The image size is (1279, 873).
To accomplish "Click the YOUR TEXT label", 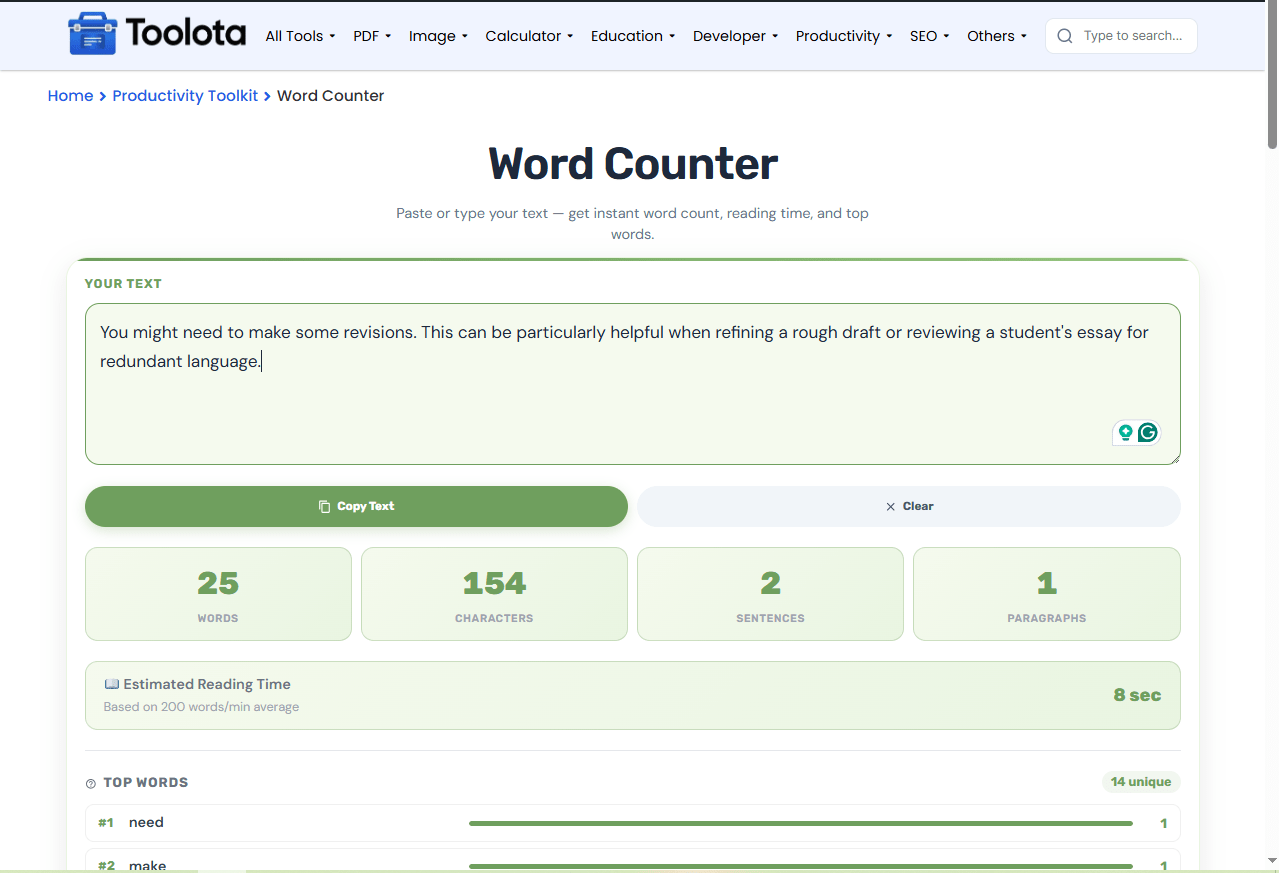I will tap(123, 284).
